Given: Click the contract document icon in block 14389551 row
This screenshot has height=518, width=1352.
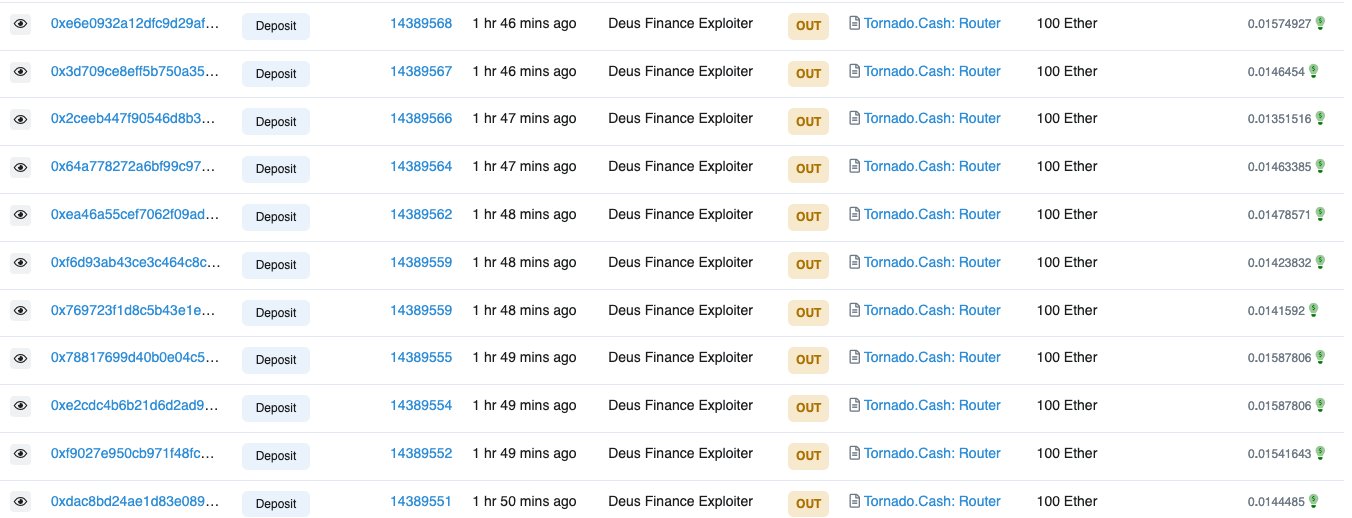Looking at the screenshot, I should (854, 501).
